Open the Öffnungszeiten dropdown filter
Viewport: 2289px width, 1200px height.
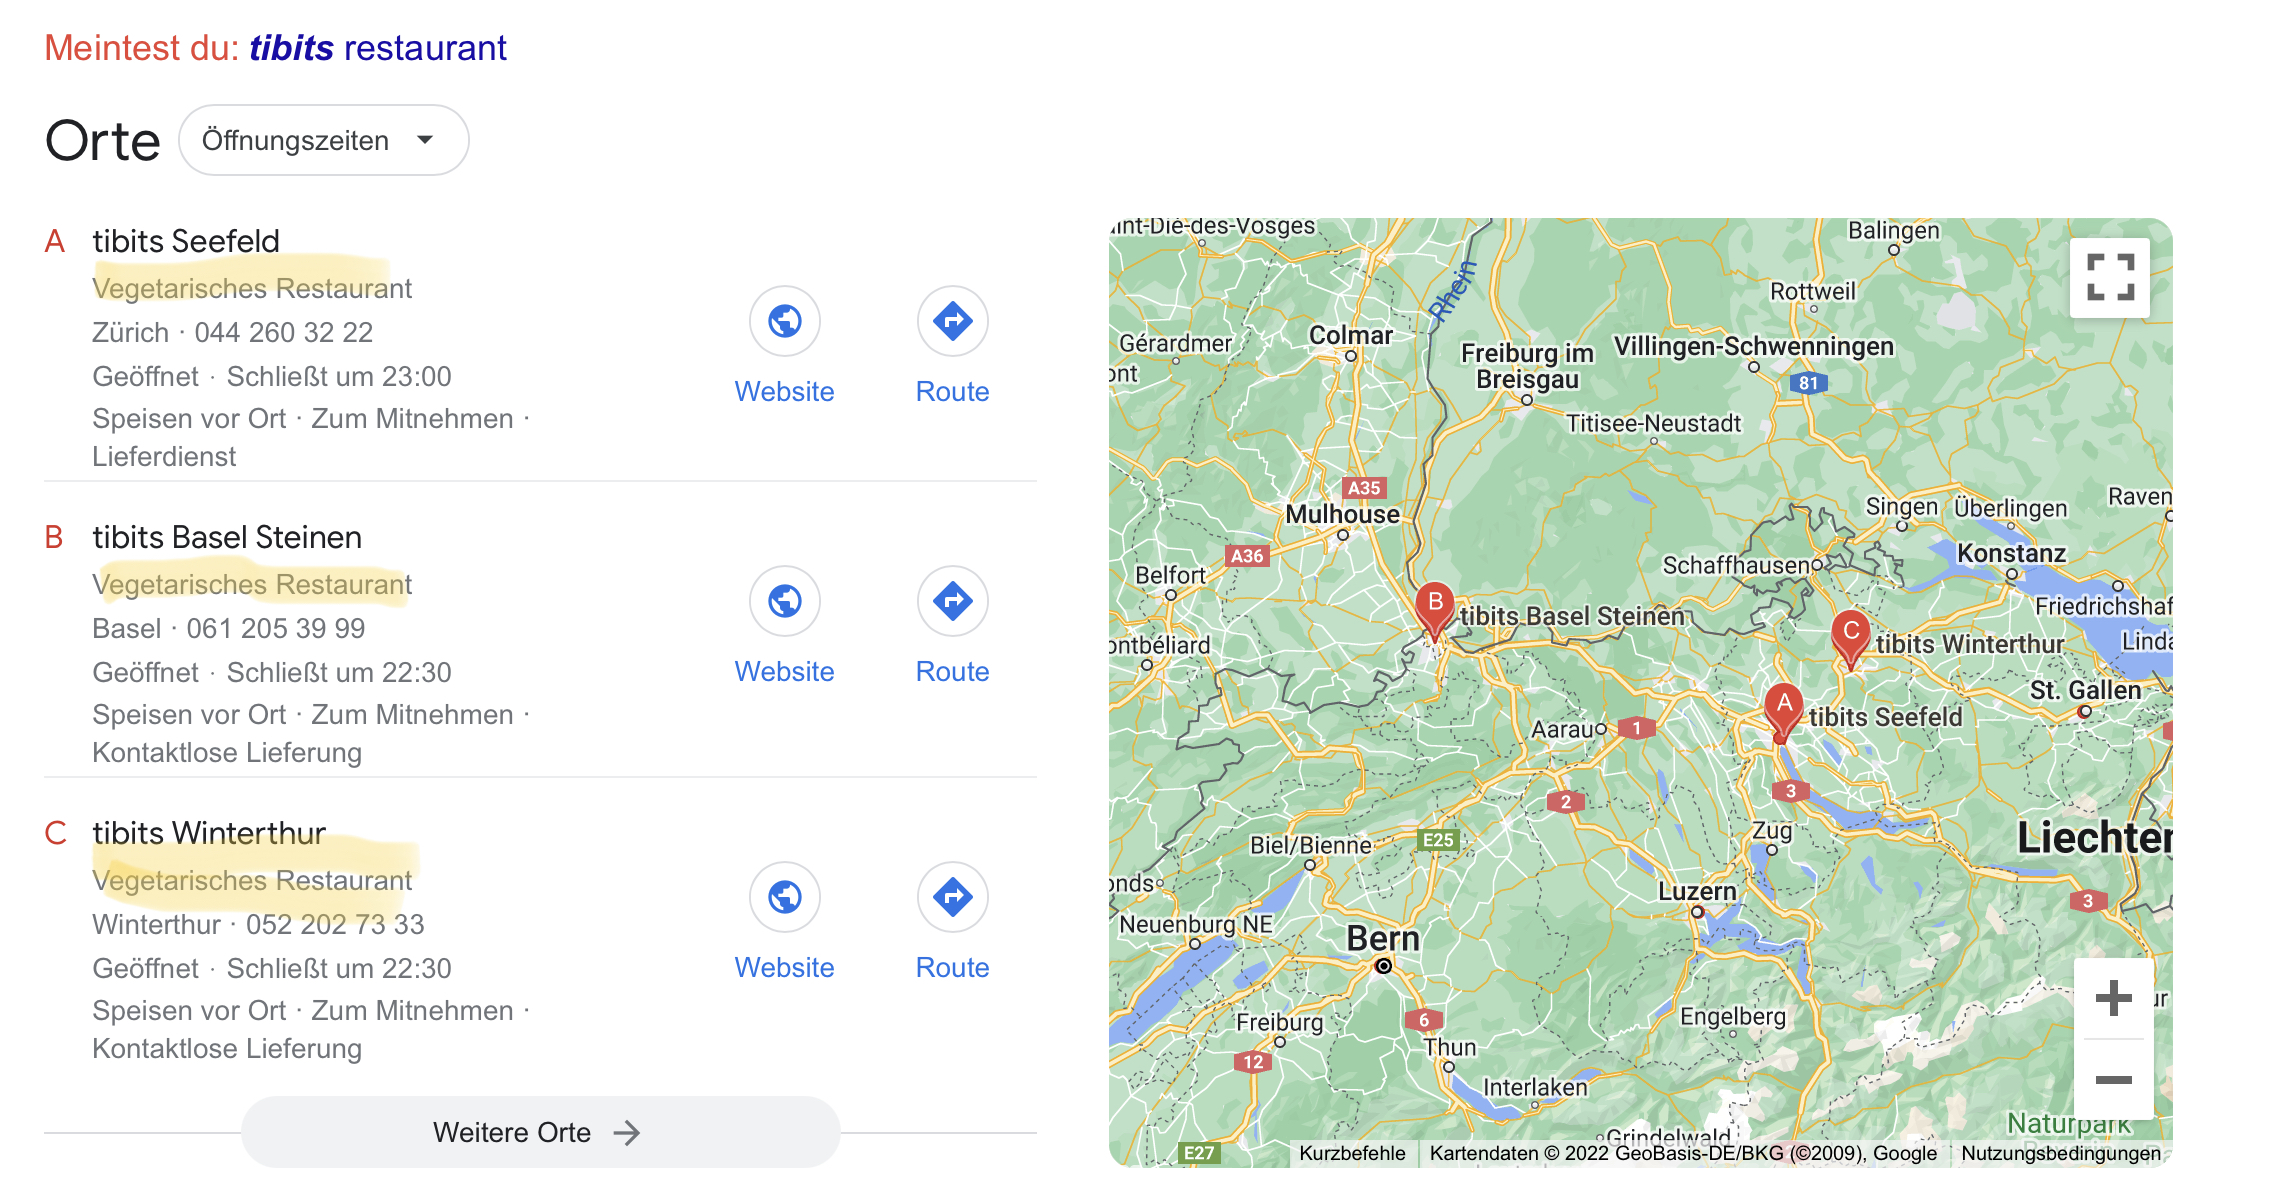pyautogui.click(x=324, y=140)
